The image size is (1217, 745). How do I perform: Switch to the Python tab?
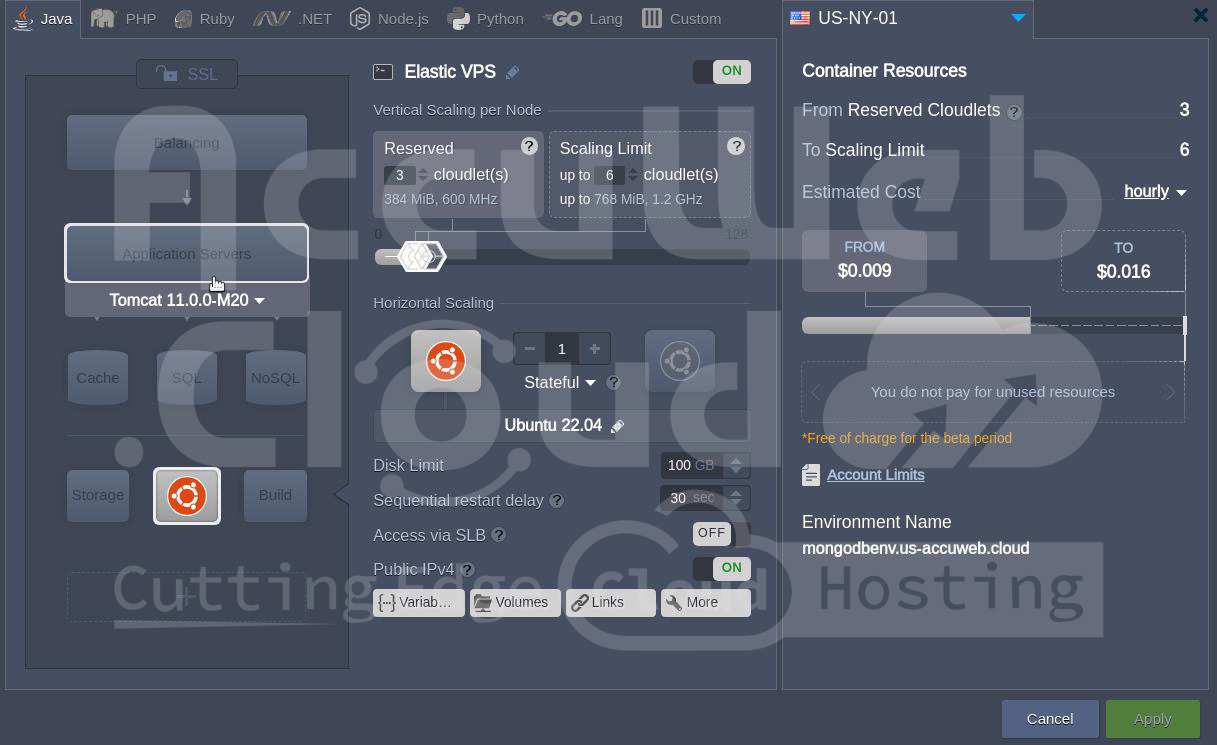click(x=485, y=18)
